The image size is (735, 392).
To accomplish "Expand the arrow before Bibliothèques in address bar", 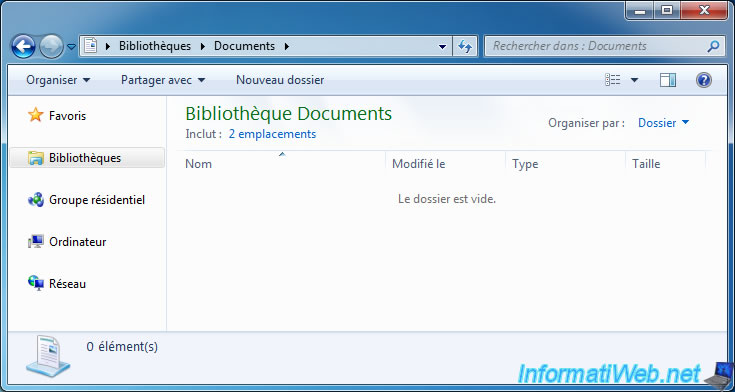I will [x=108, y=46].
